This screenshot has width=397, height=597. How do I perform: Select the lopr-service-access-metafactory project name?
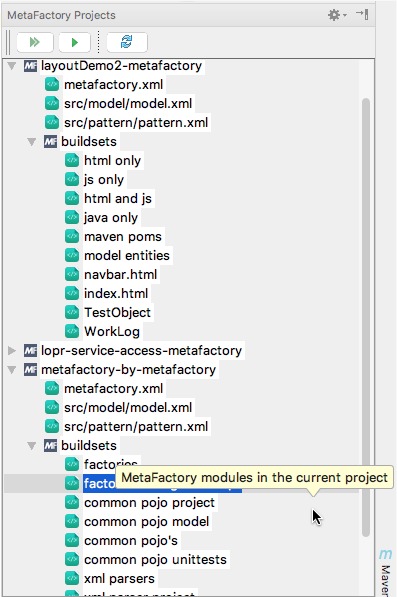click(141, 351)
